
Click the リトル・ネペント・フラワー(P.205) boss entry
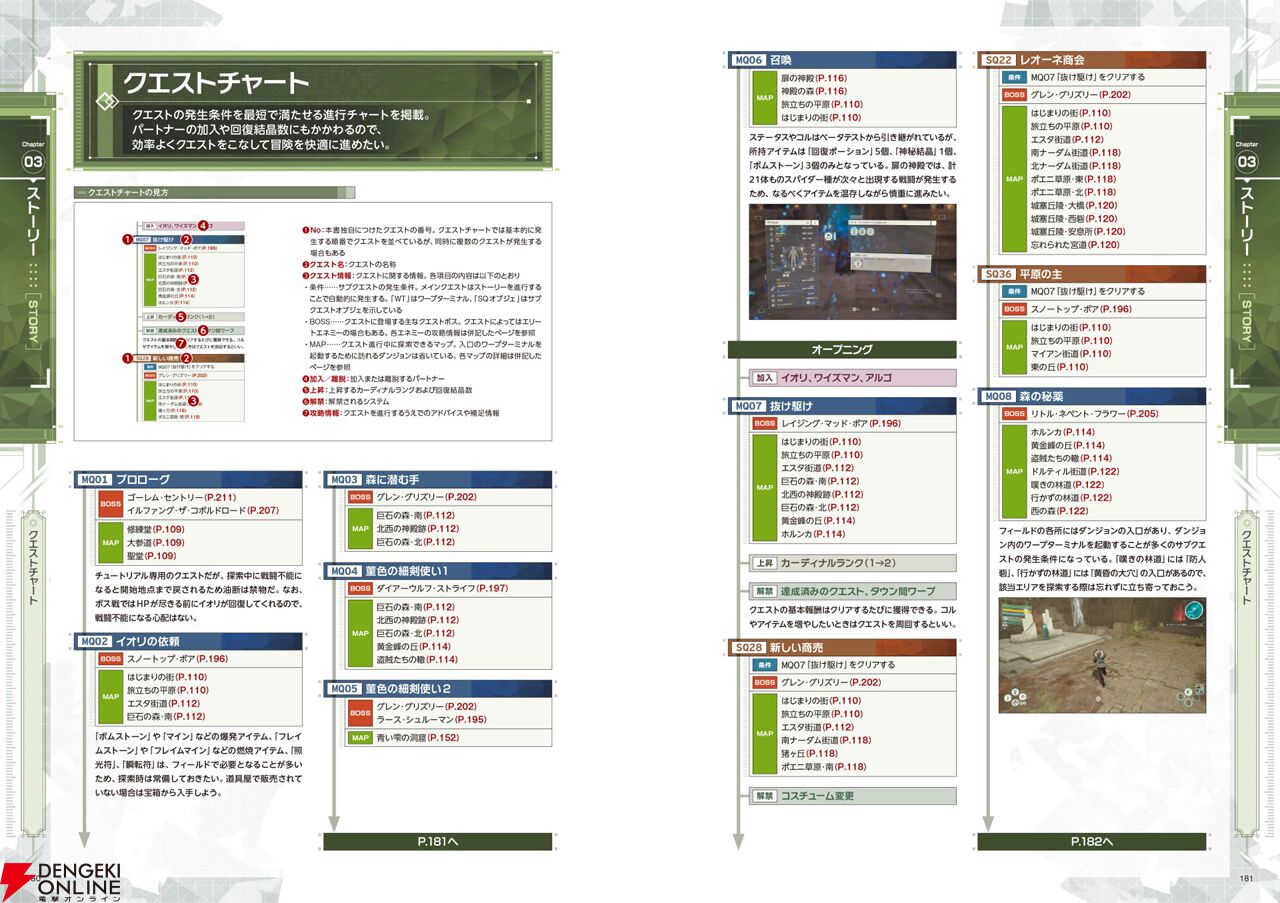tap(1095, 414)
